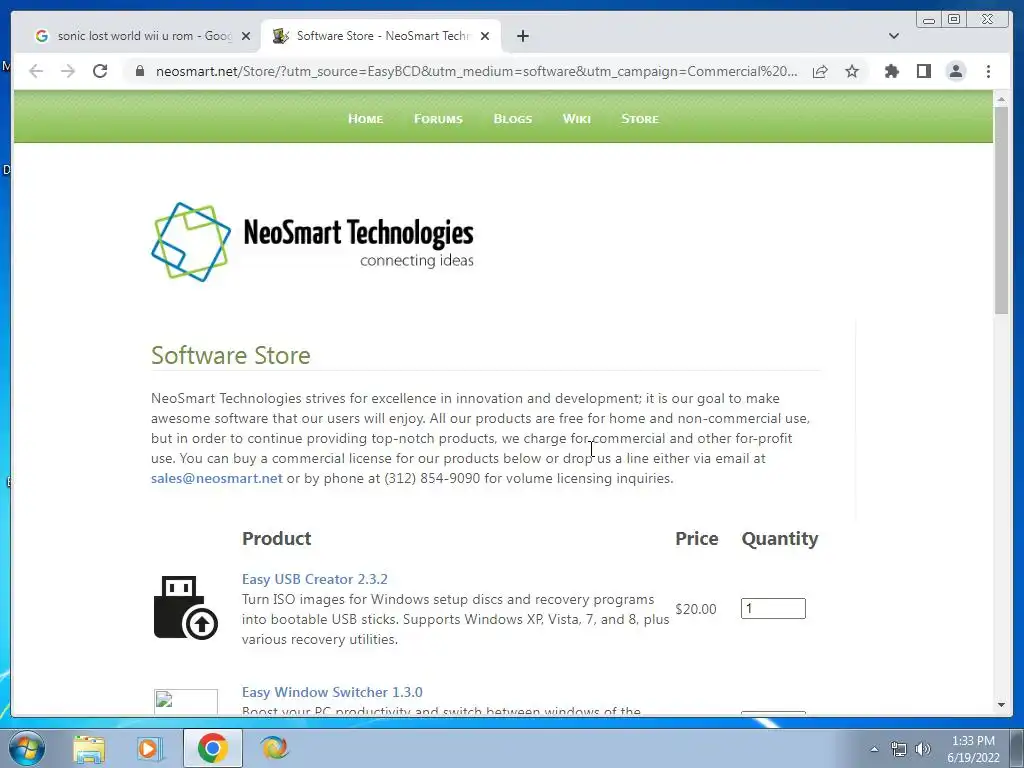Click the Software Store heading
Screen dimensions: 1024x768
point(231,355)
